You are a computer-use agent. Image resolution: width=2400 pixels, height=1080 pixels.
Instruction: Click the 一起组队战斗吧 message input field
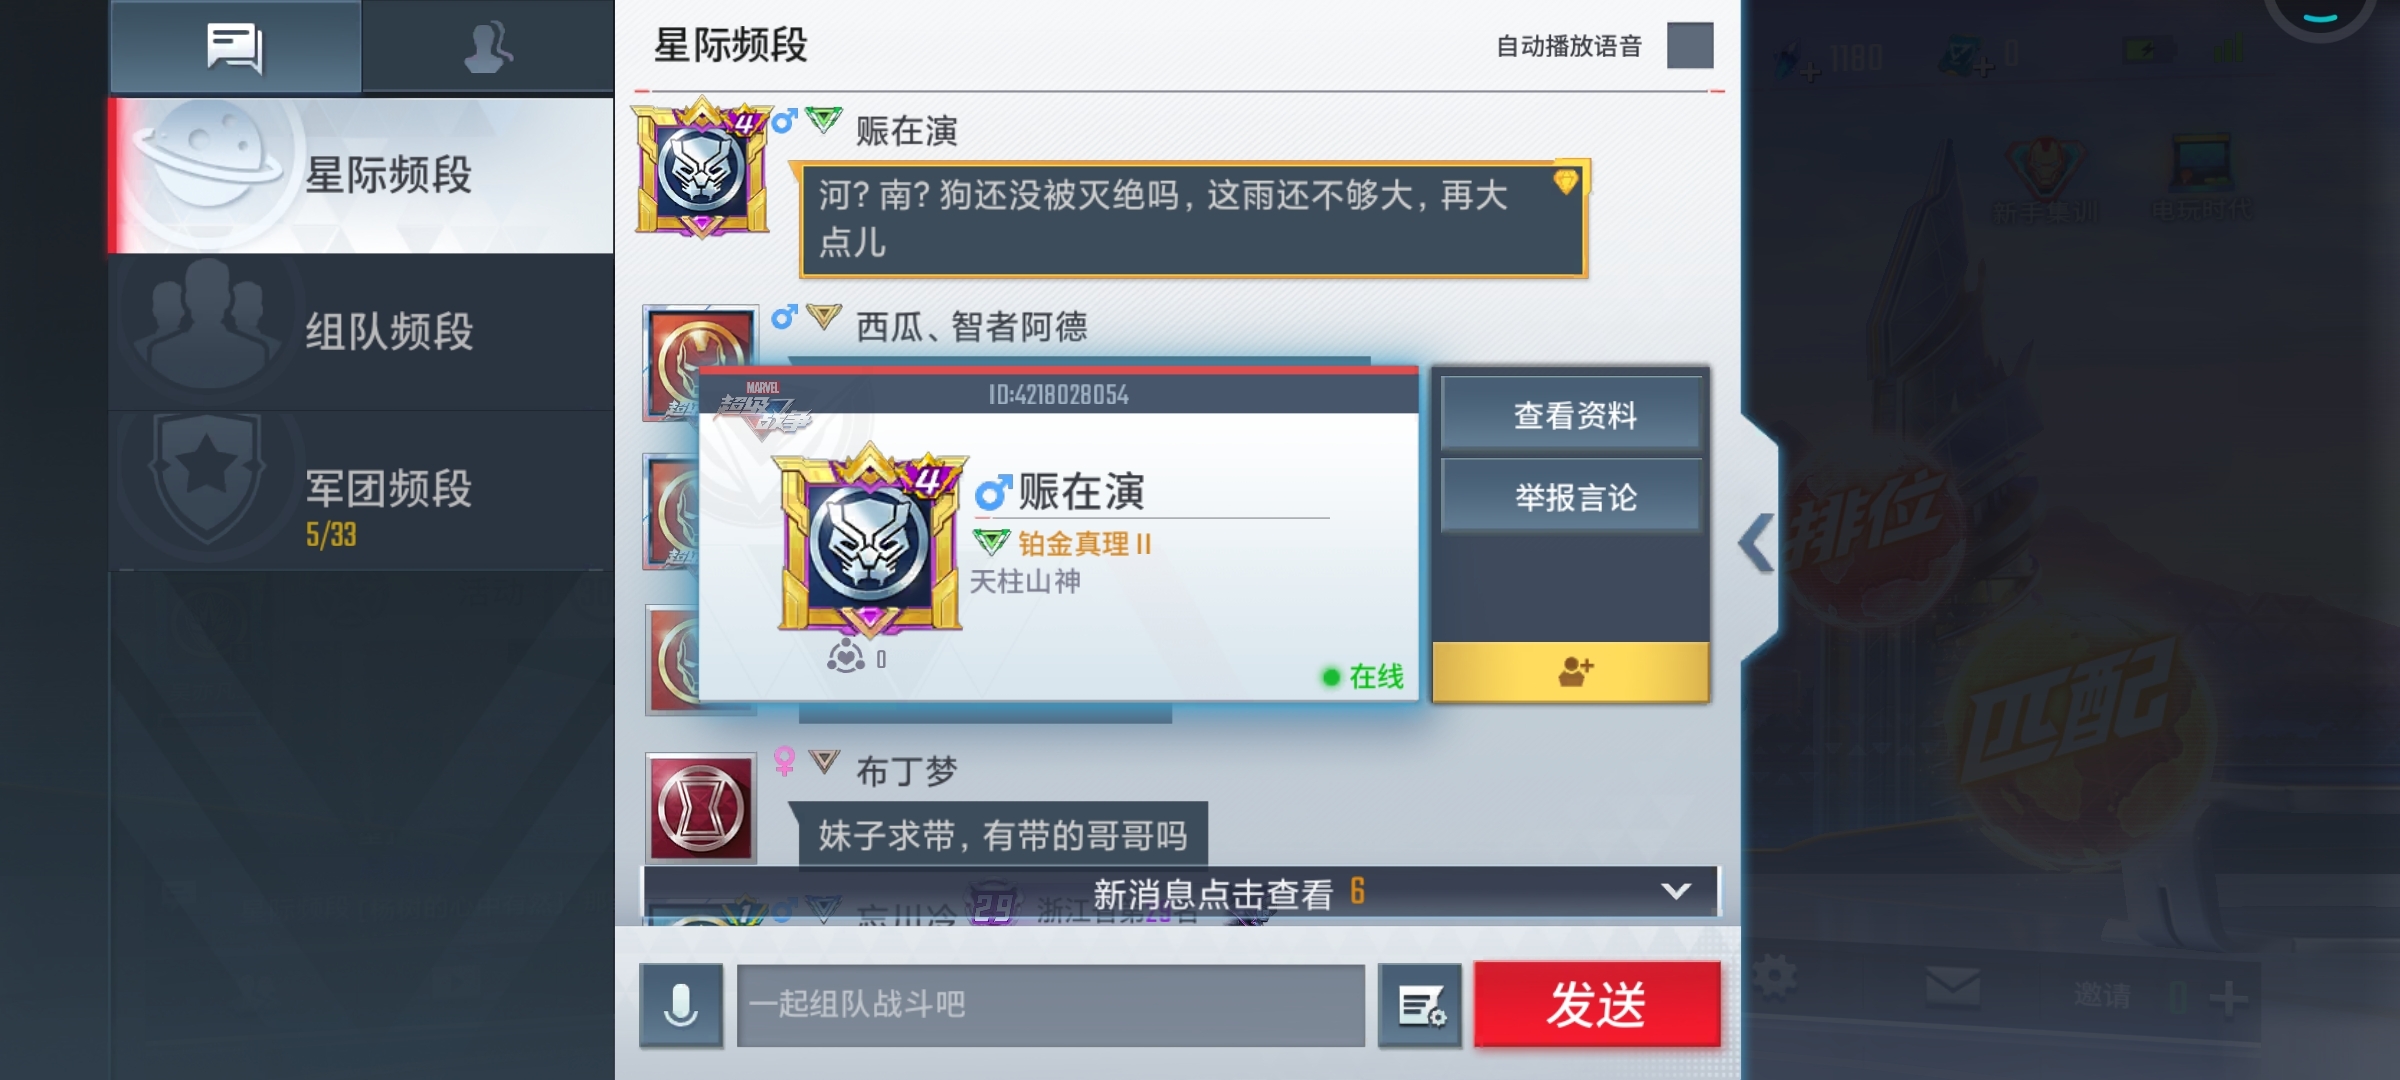(x=1051, y=1005)
